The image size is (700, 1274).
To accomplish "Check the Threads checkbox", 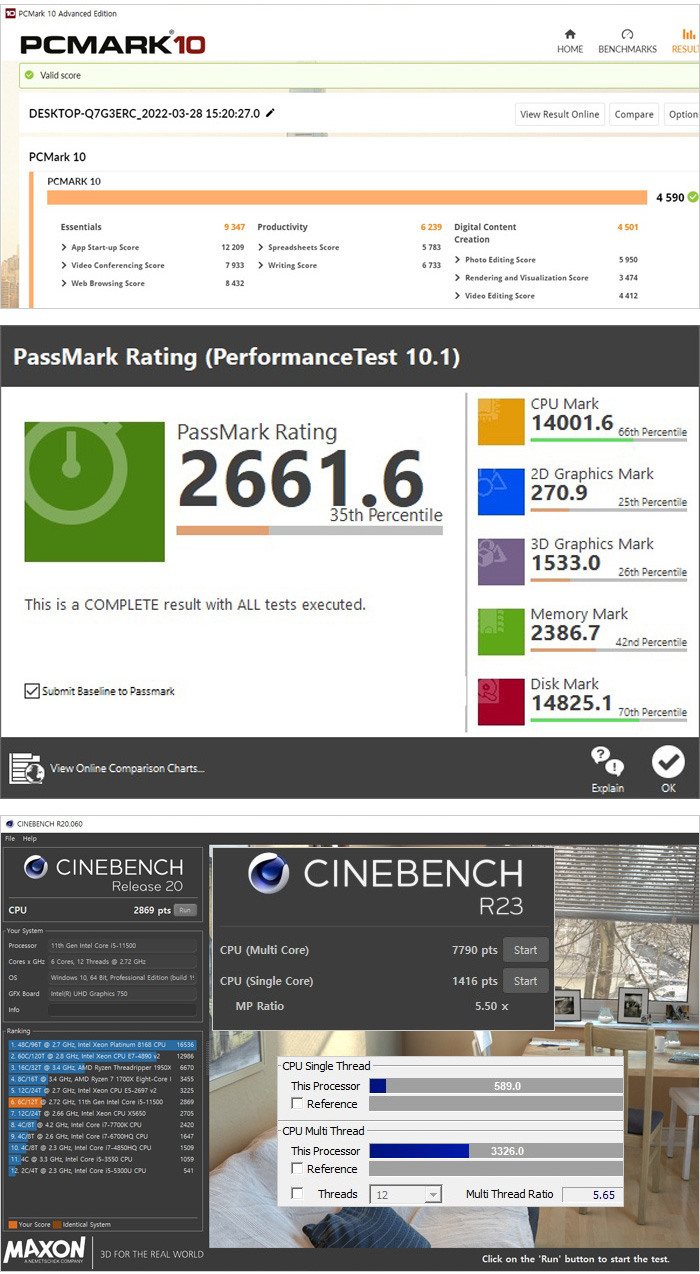I will pyautogui.click(x=297, y=1194).
